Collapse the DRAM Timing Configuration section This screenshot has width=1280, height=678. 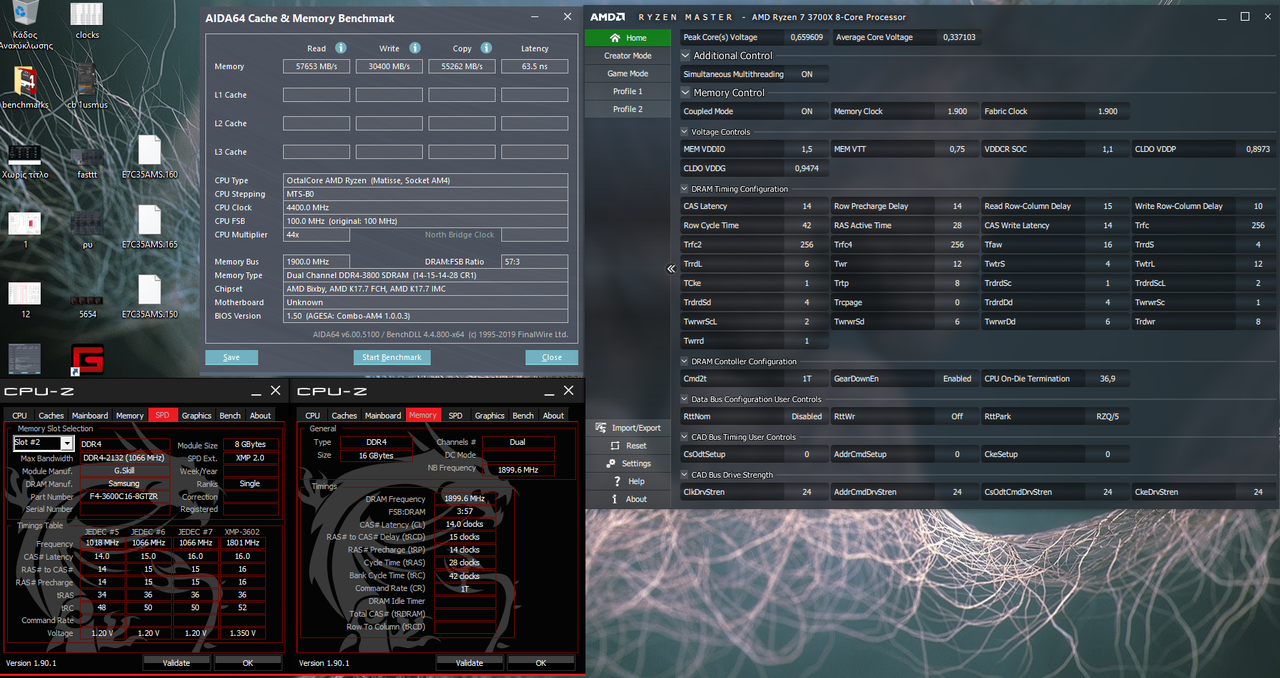685,189
